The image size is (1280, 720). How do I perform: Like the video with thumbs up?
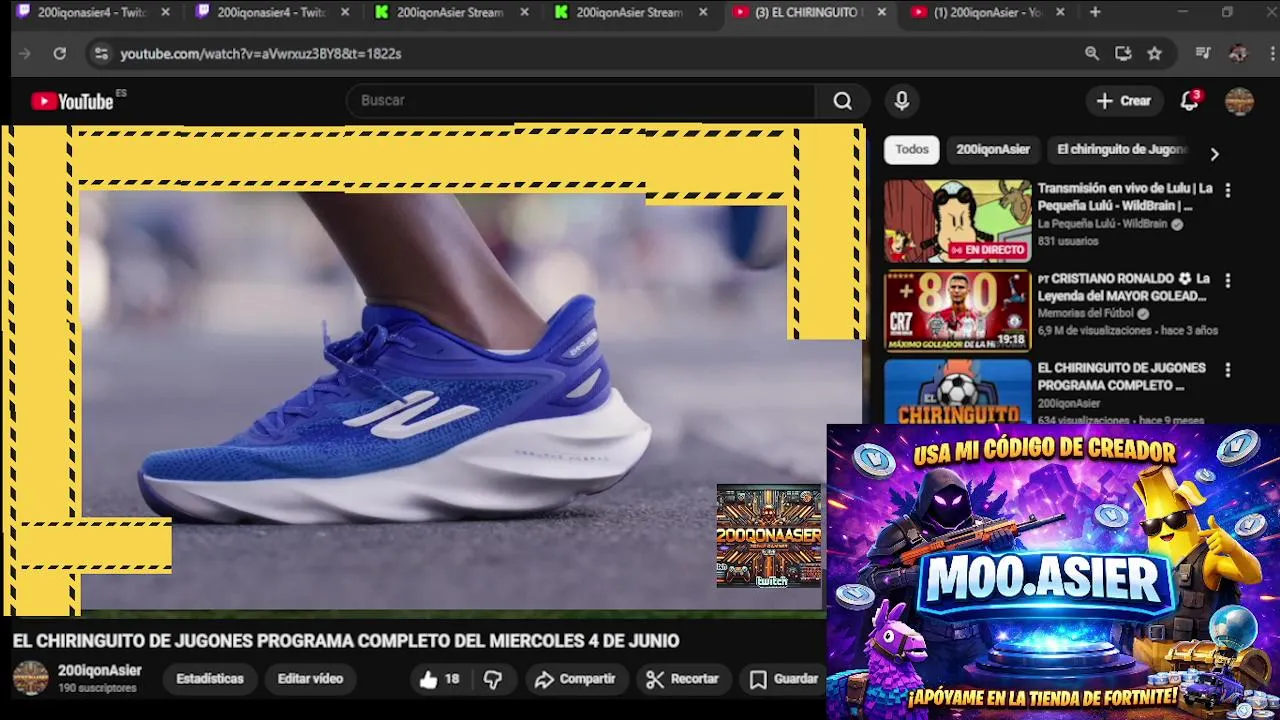click(429, 680)
